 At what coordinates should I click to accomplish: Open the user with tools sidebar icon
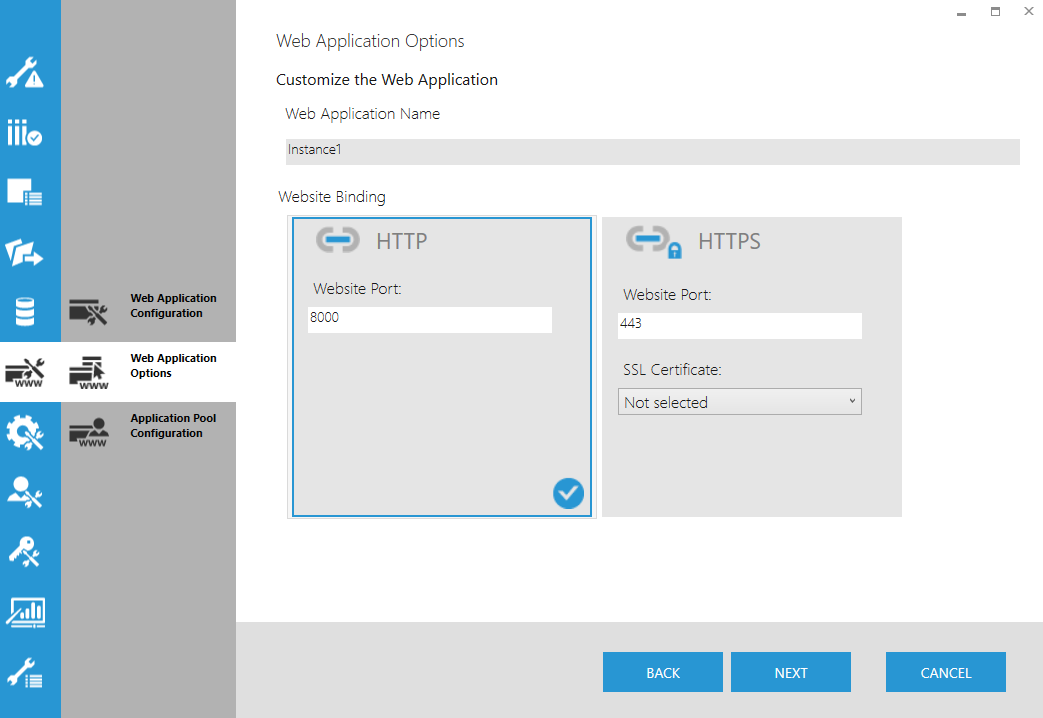click(x=25, y=492)
